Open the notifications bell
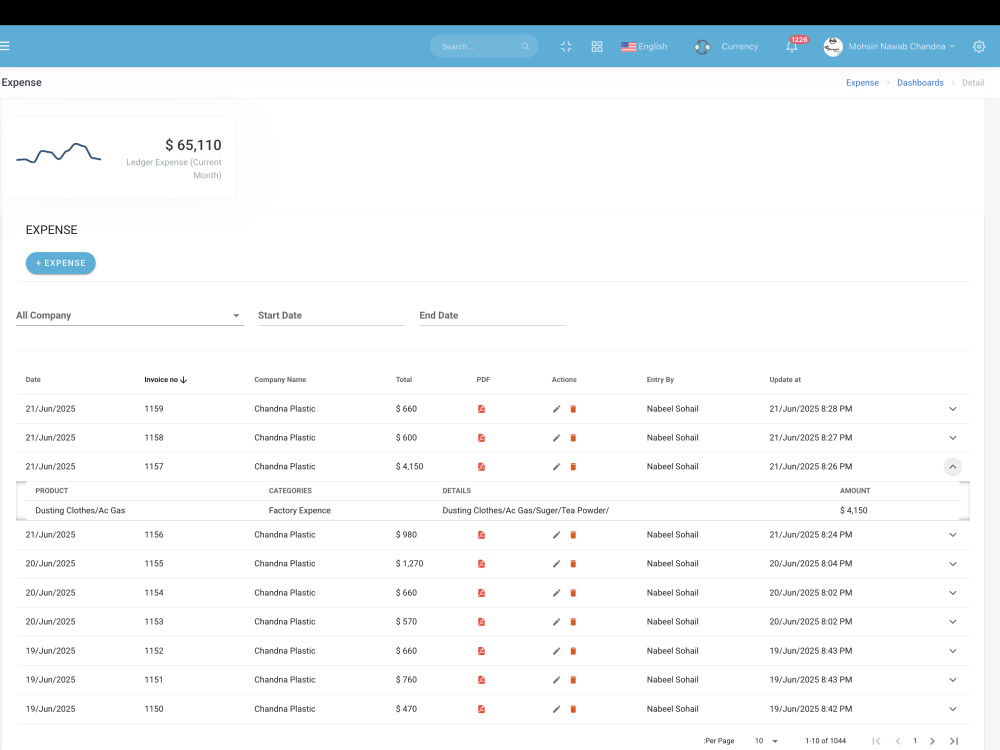 [791, 47]
